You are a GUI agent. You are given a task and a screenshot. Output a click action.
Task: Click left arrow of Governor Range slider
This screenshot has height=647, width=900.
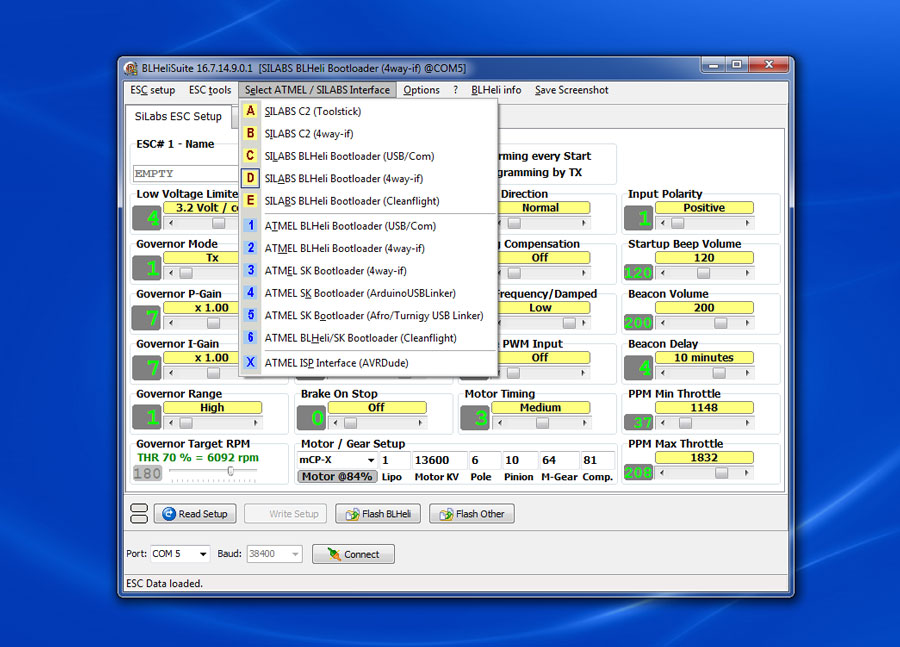(x=171, y=423)
